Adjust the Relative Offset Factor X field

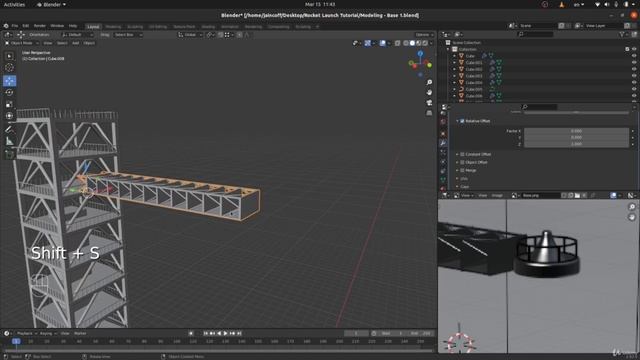pos(576,131)
